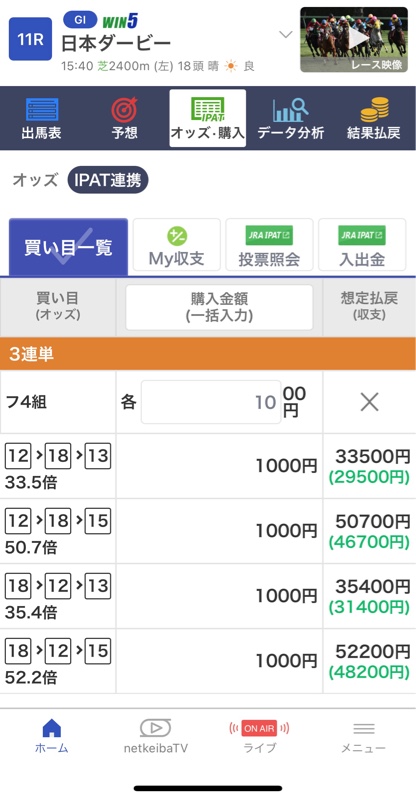The image size is (416, 800).
Task: Open the メニュー hamburger icon
Action: 363,729
